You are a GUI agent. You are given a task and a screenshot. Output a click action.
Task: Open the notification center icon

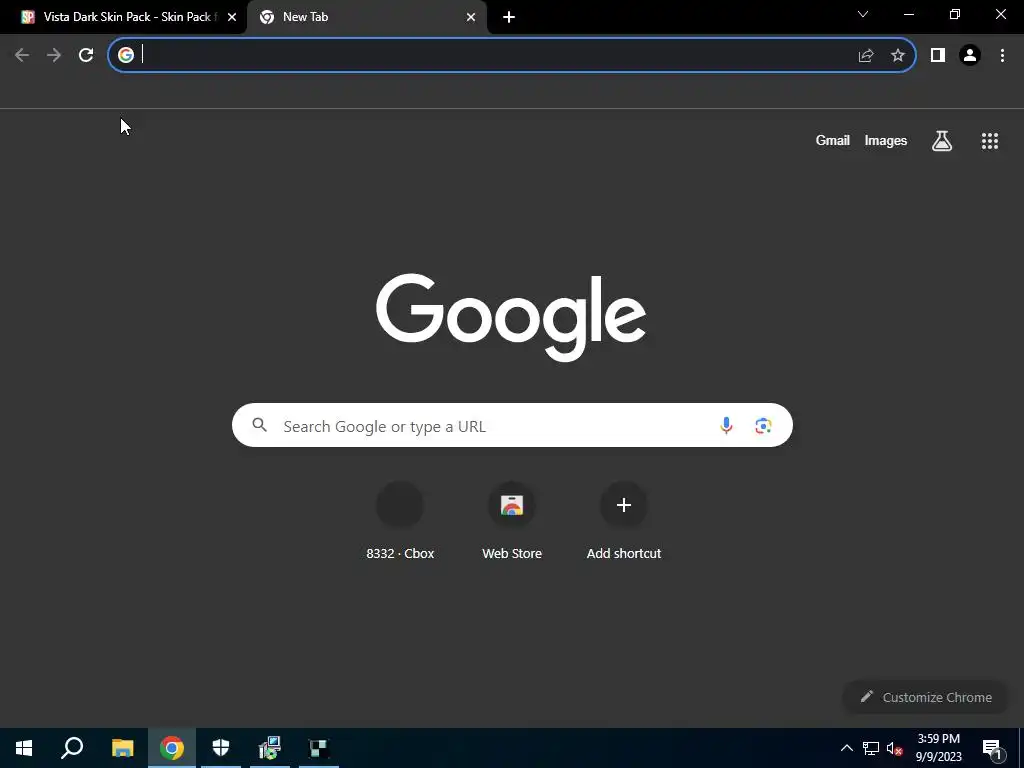coord(992,749)
